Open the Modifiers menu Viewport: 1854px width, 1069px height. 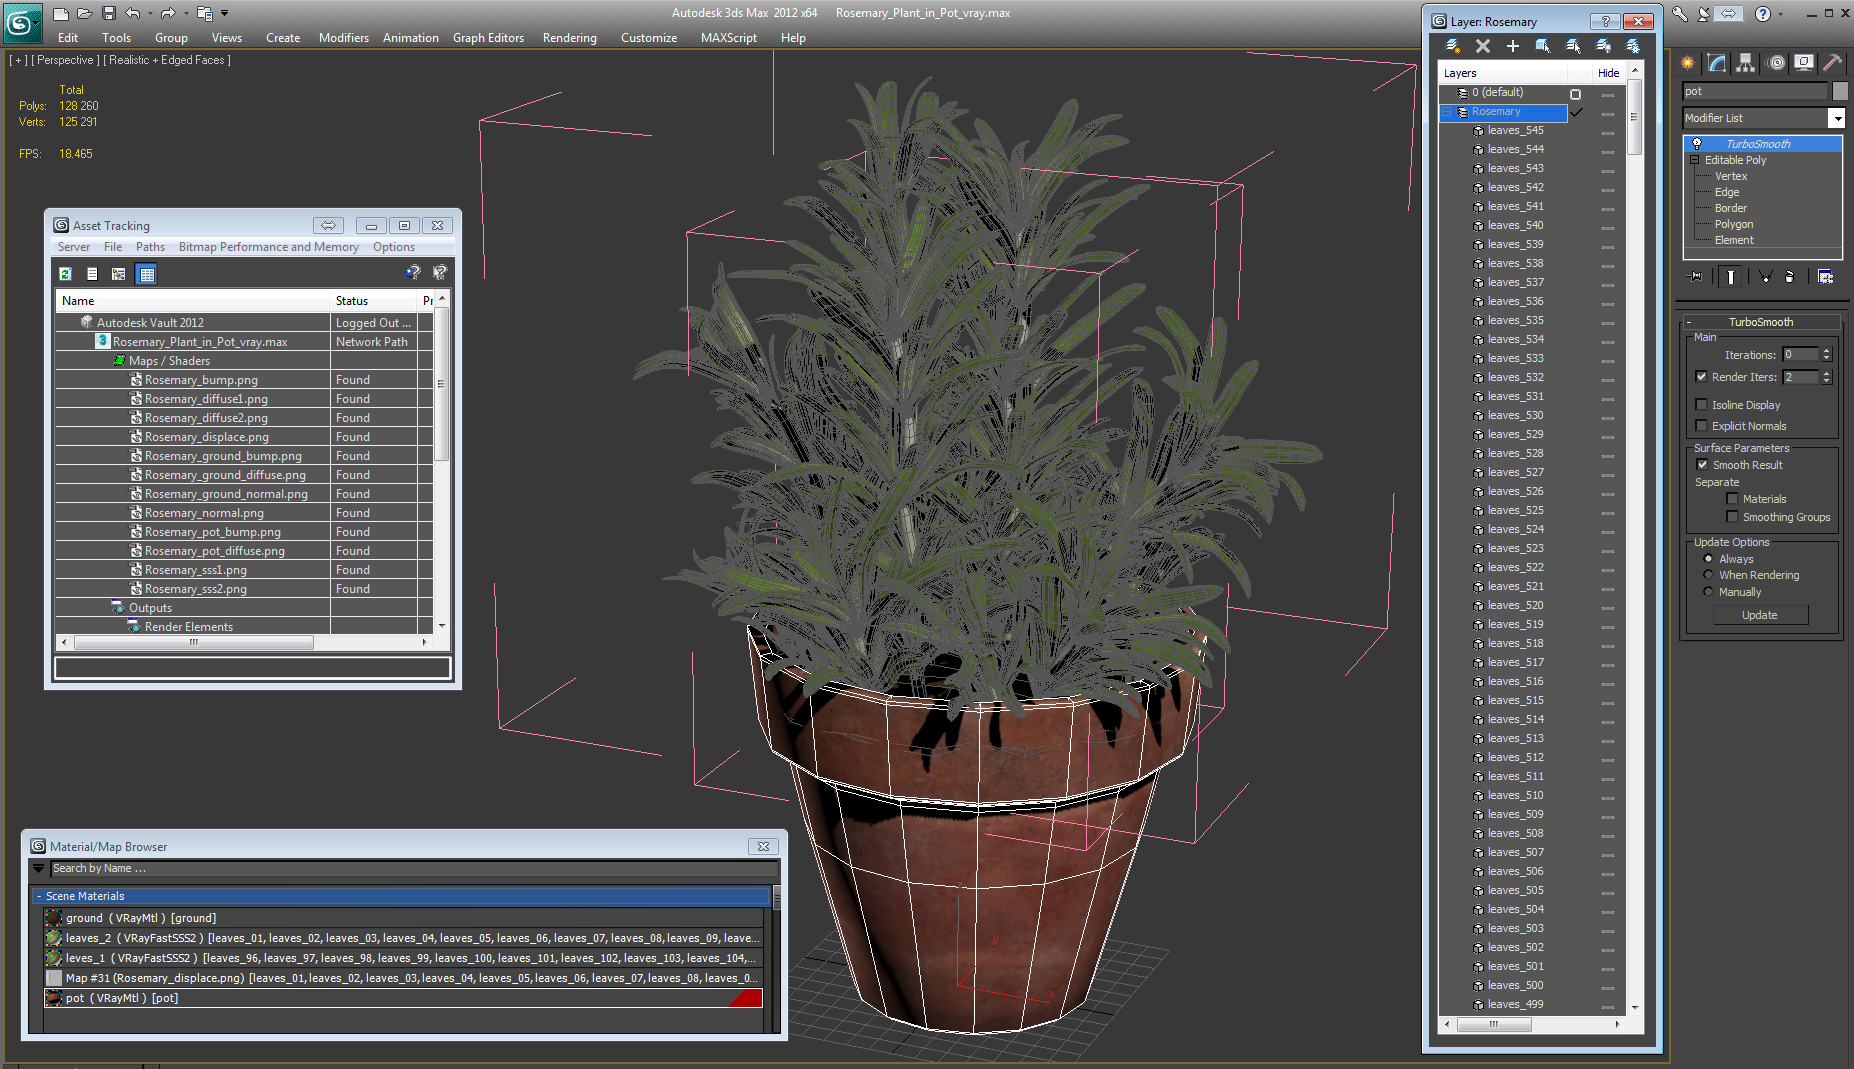click(x=343, y=38)
